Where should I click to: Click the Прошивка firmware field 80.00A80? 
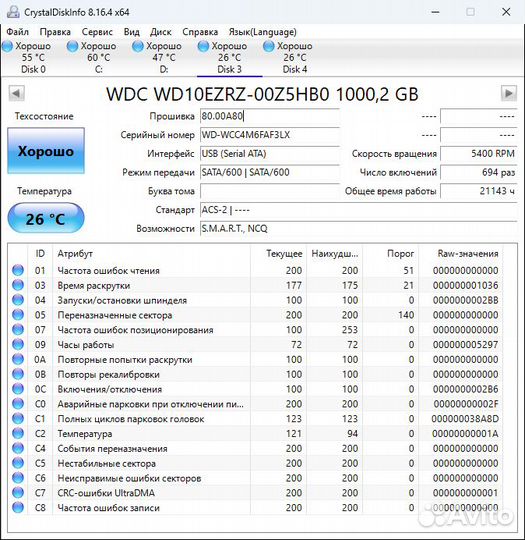(x=270, y=116)
